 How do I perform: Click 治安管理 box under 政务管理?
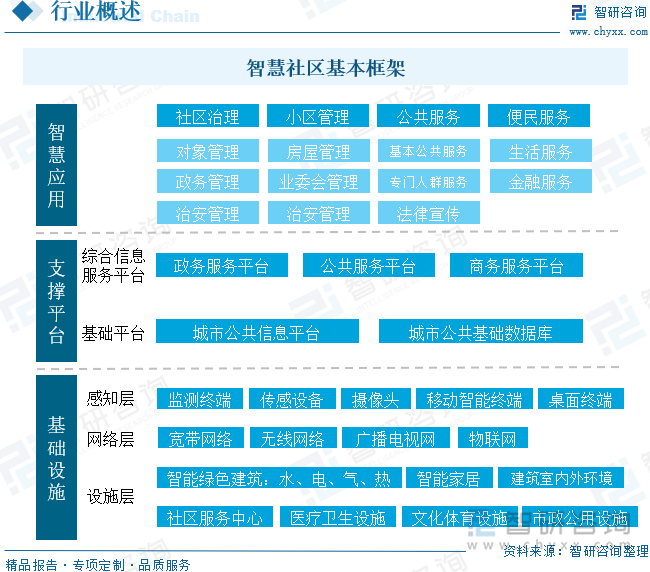(208, 213)
